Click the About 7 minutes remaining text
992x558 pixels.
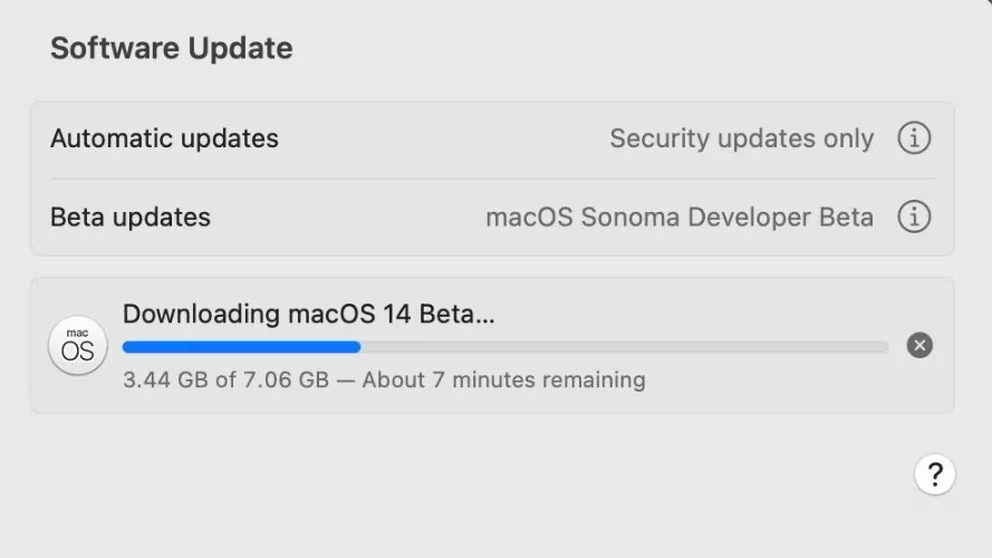(503, 380)
